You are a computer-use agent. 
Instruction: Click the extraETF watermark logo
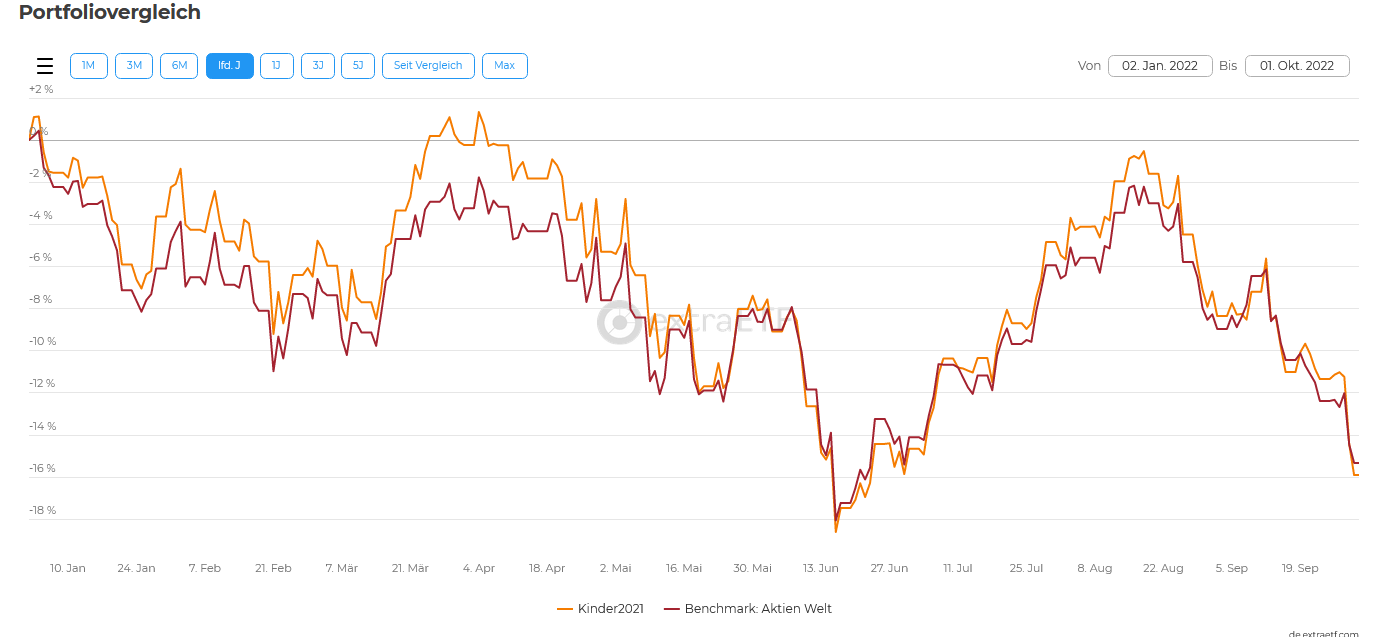(x=620, y=322)
